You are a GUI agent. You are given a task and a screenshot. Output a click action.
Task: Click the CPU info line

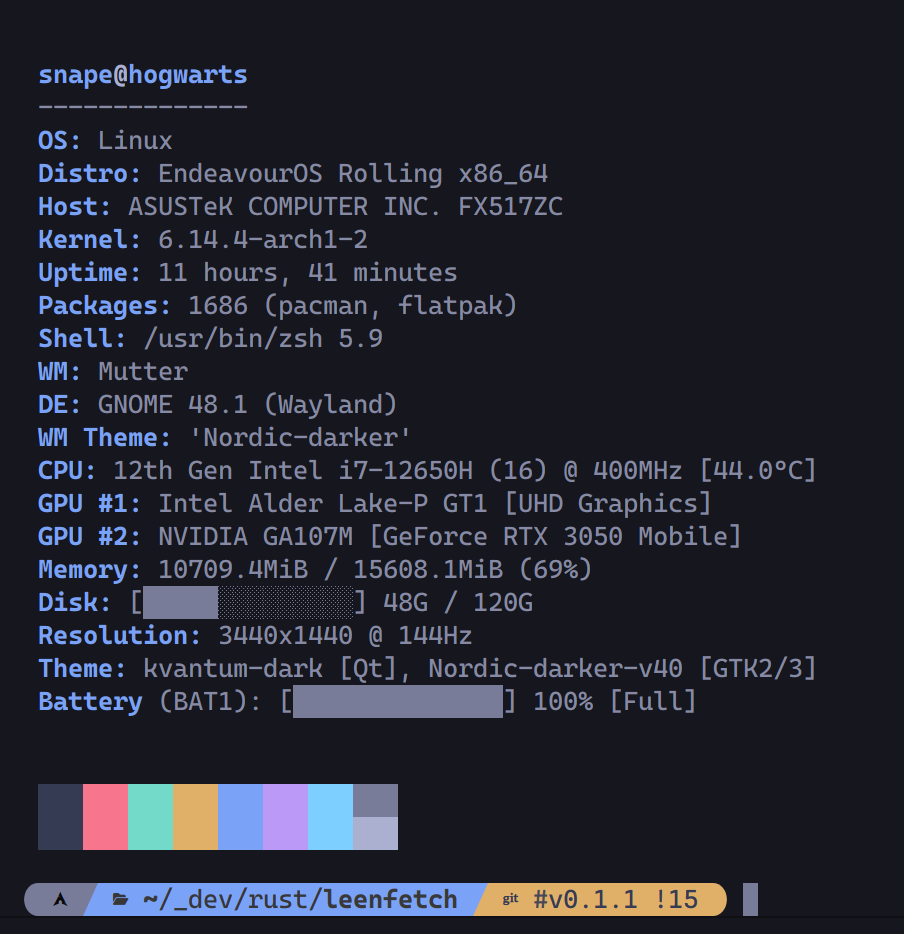[427, 471]
